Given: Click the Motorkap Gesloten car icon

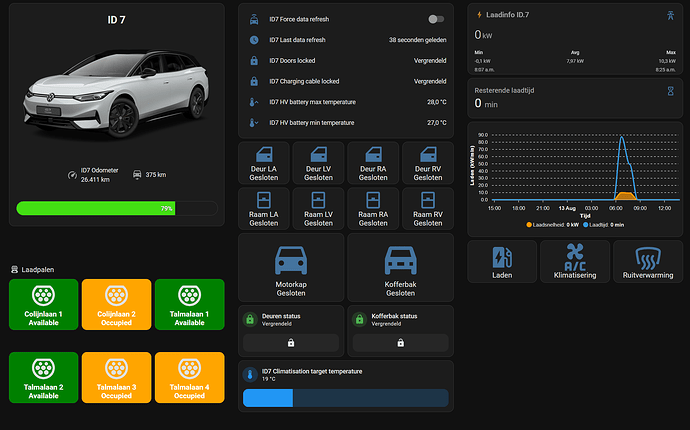Looking at the screenshot, I should tap(291, 261).
